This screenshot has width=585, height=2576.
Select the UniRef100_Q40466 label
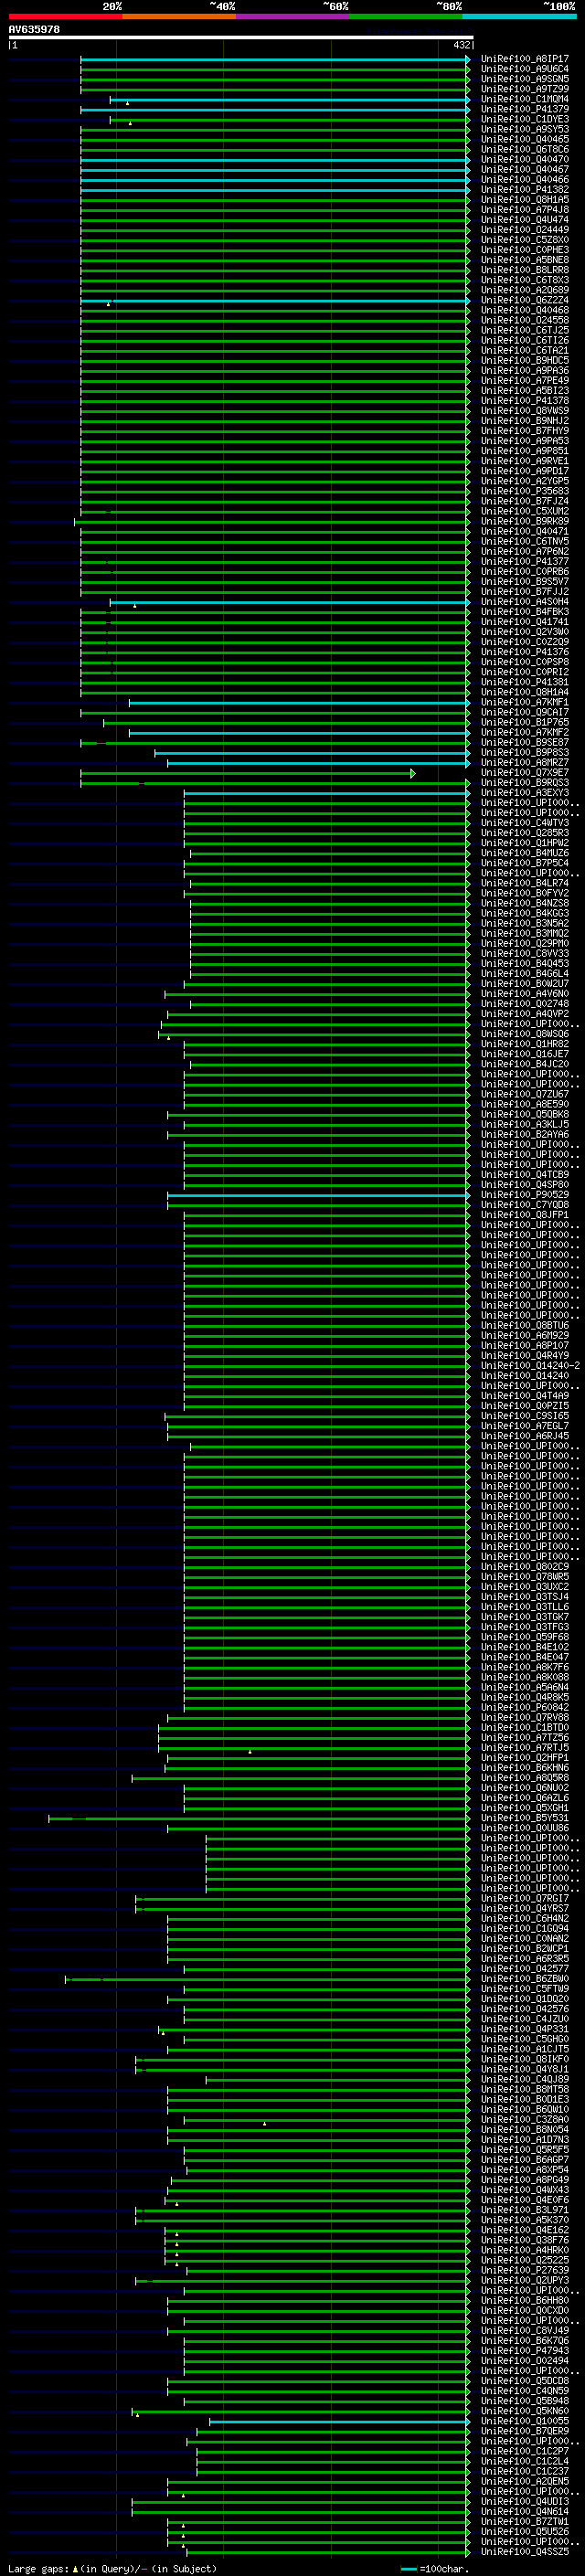coord(524,180)
